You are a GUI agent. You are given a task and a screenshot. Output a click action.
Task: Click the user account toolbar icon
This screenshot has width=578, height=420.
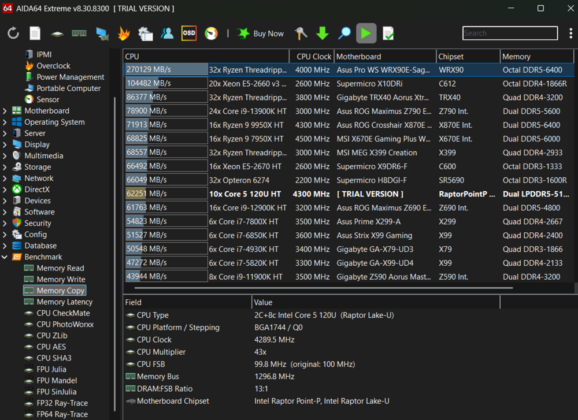pos(167,34)
